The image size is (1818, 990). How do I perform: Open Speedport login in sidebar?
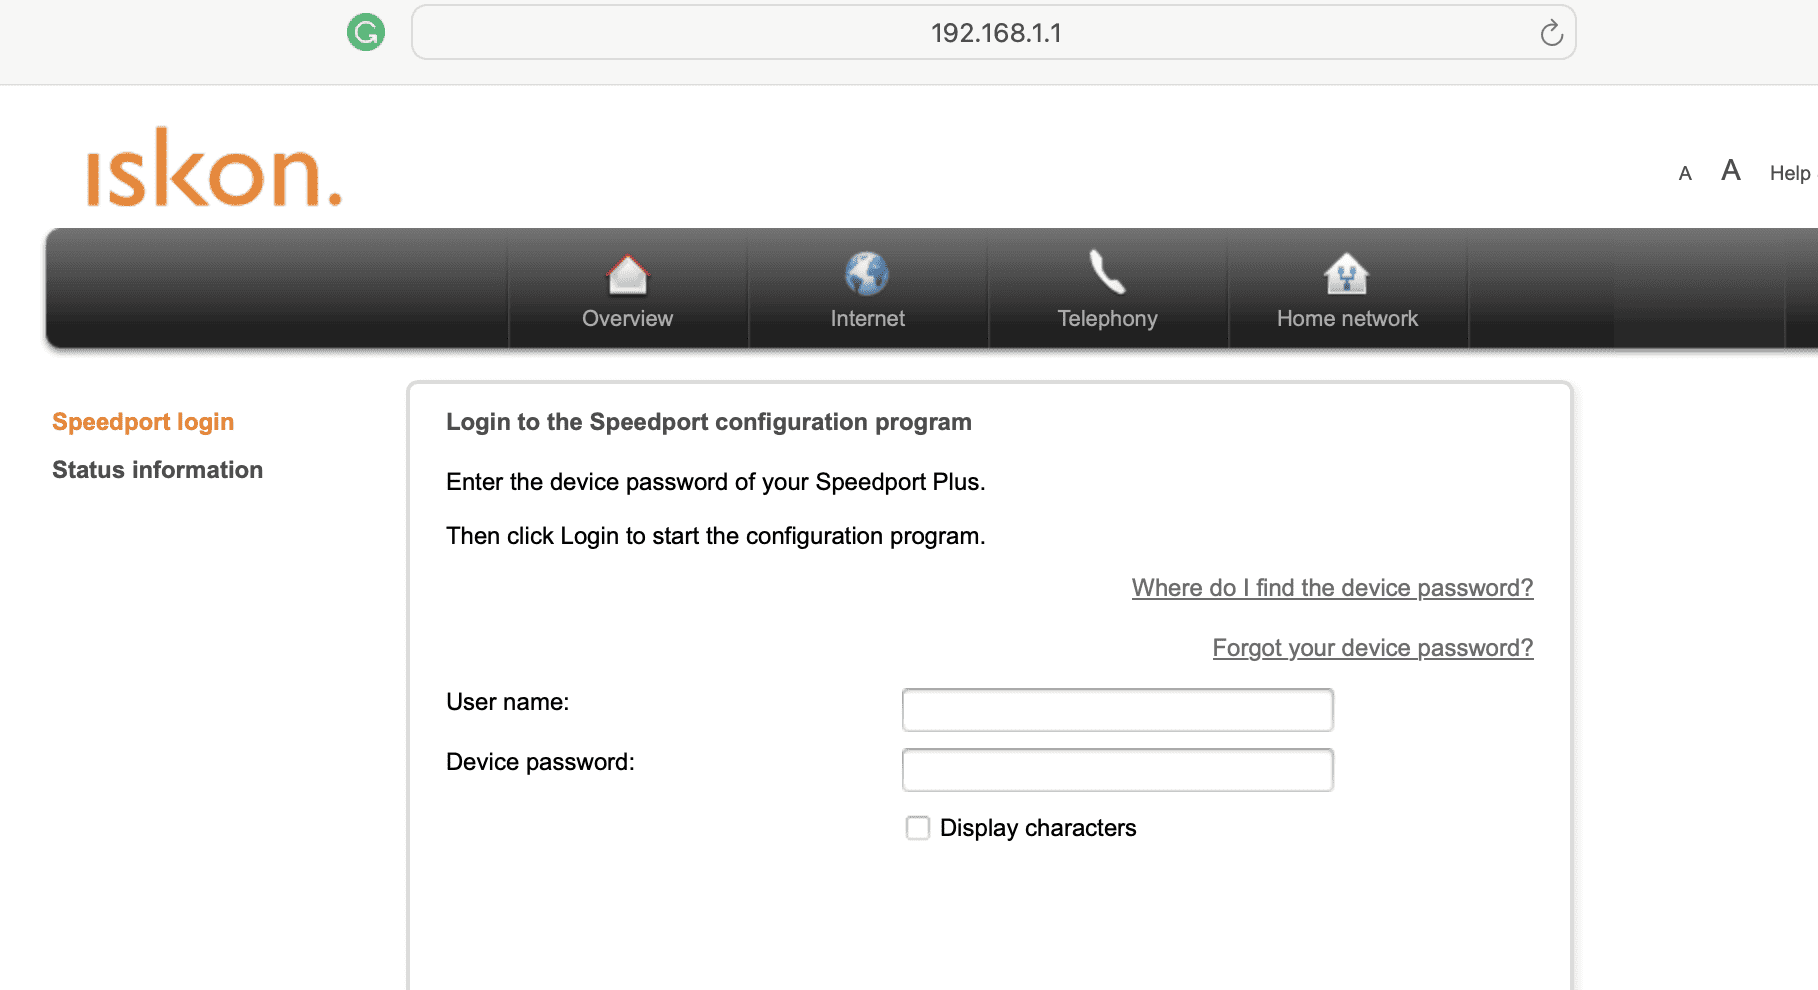point(143,422)
